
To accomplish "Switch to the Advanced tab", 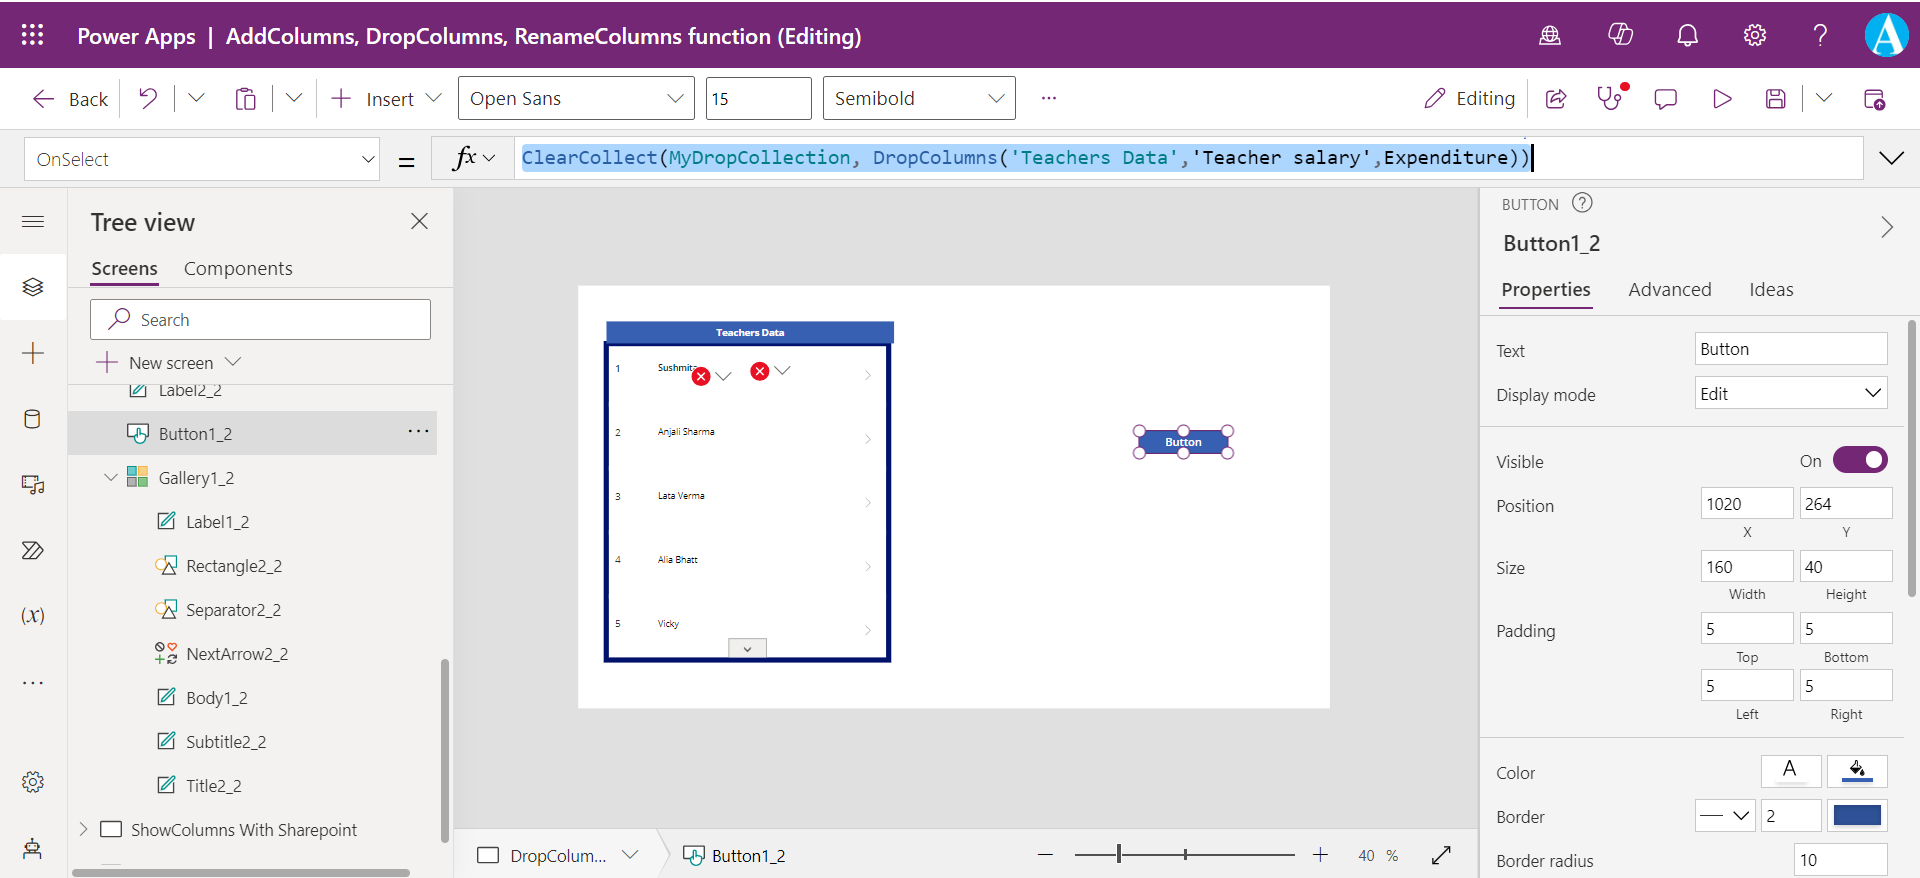I will pyautogui.click(x=1669, y=289).
